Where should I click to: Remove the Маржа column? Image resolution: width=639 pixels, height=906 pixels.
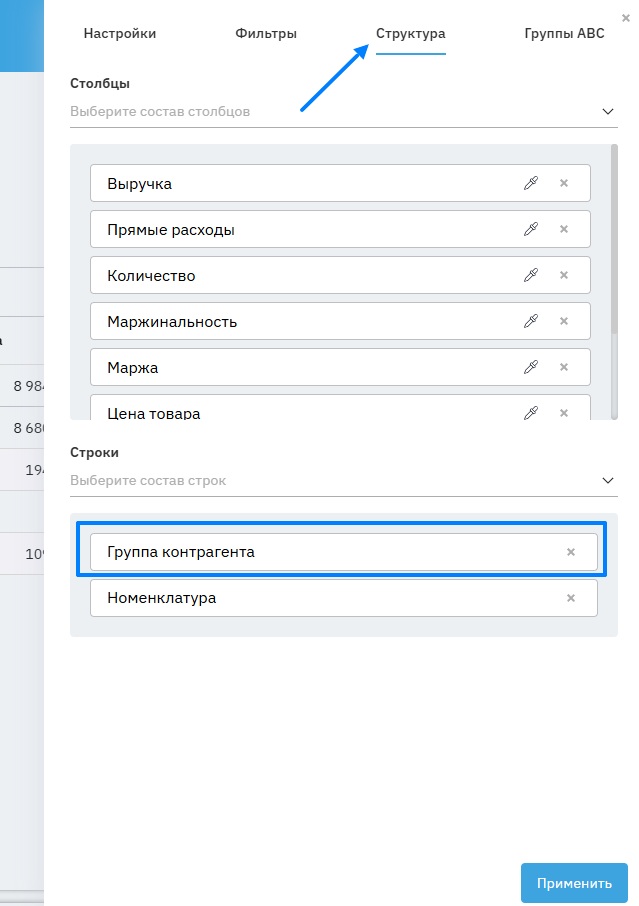[564, 367]
